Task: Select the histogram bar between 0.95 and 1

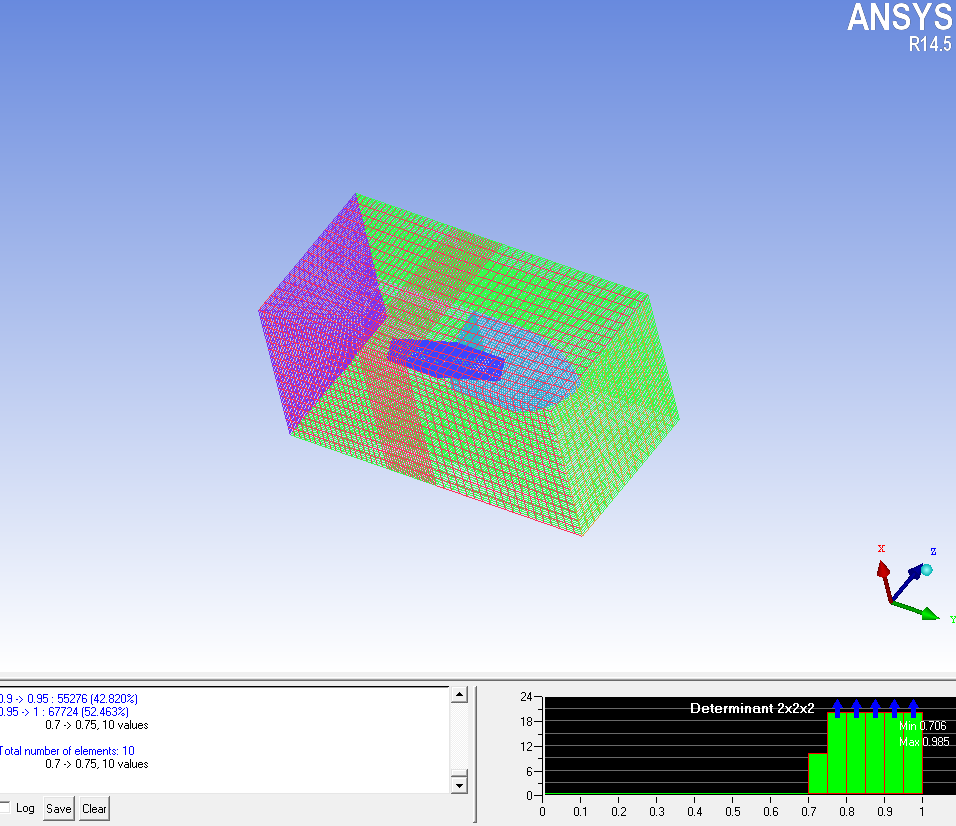Action: 912,755
